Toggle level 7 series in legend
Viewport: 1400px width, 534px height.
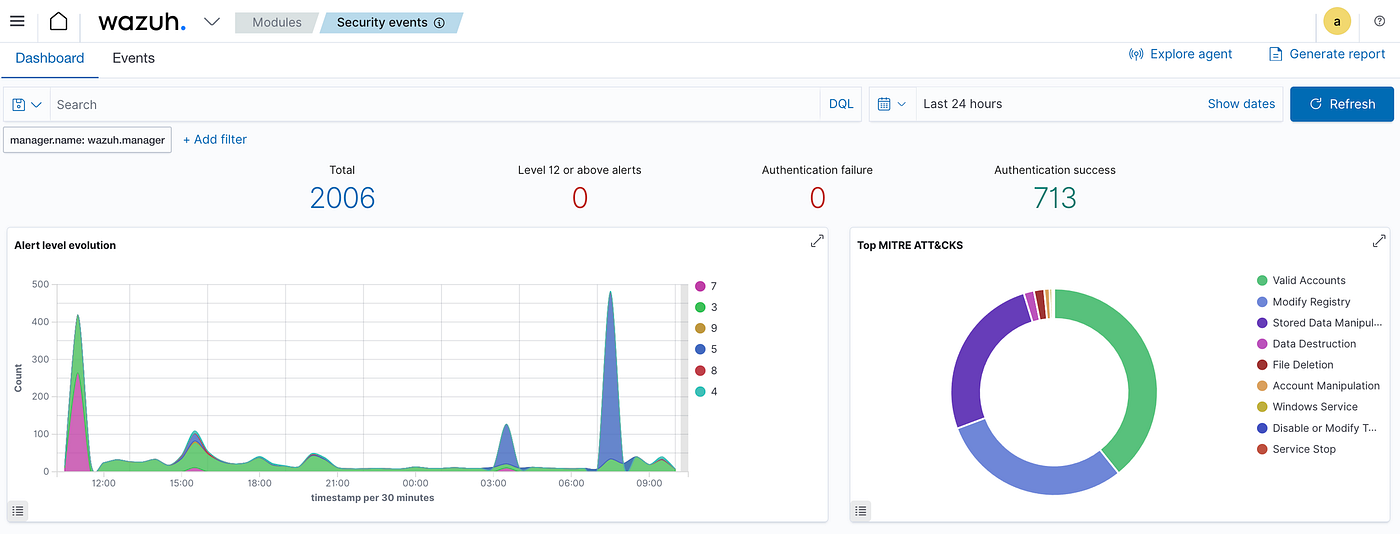[x=706, y=286]
